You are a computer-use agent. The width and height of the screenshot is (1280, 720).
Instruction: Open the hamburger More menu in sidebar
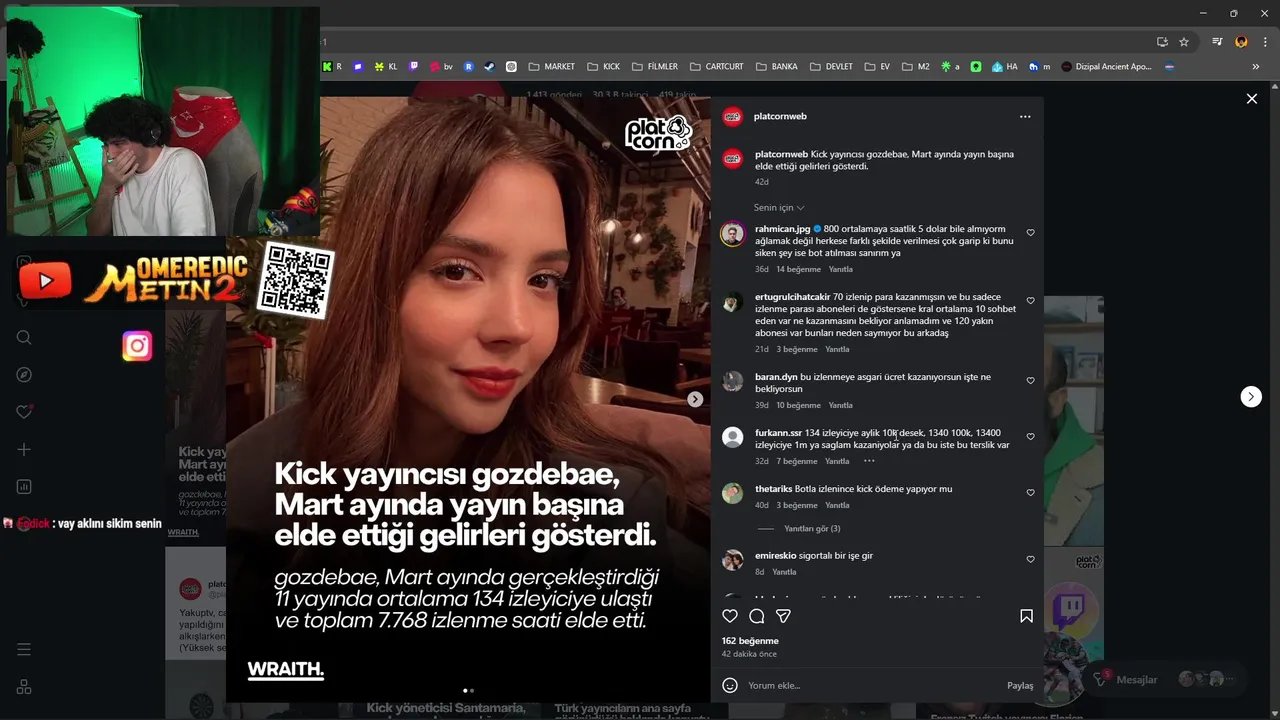24,650
